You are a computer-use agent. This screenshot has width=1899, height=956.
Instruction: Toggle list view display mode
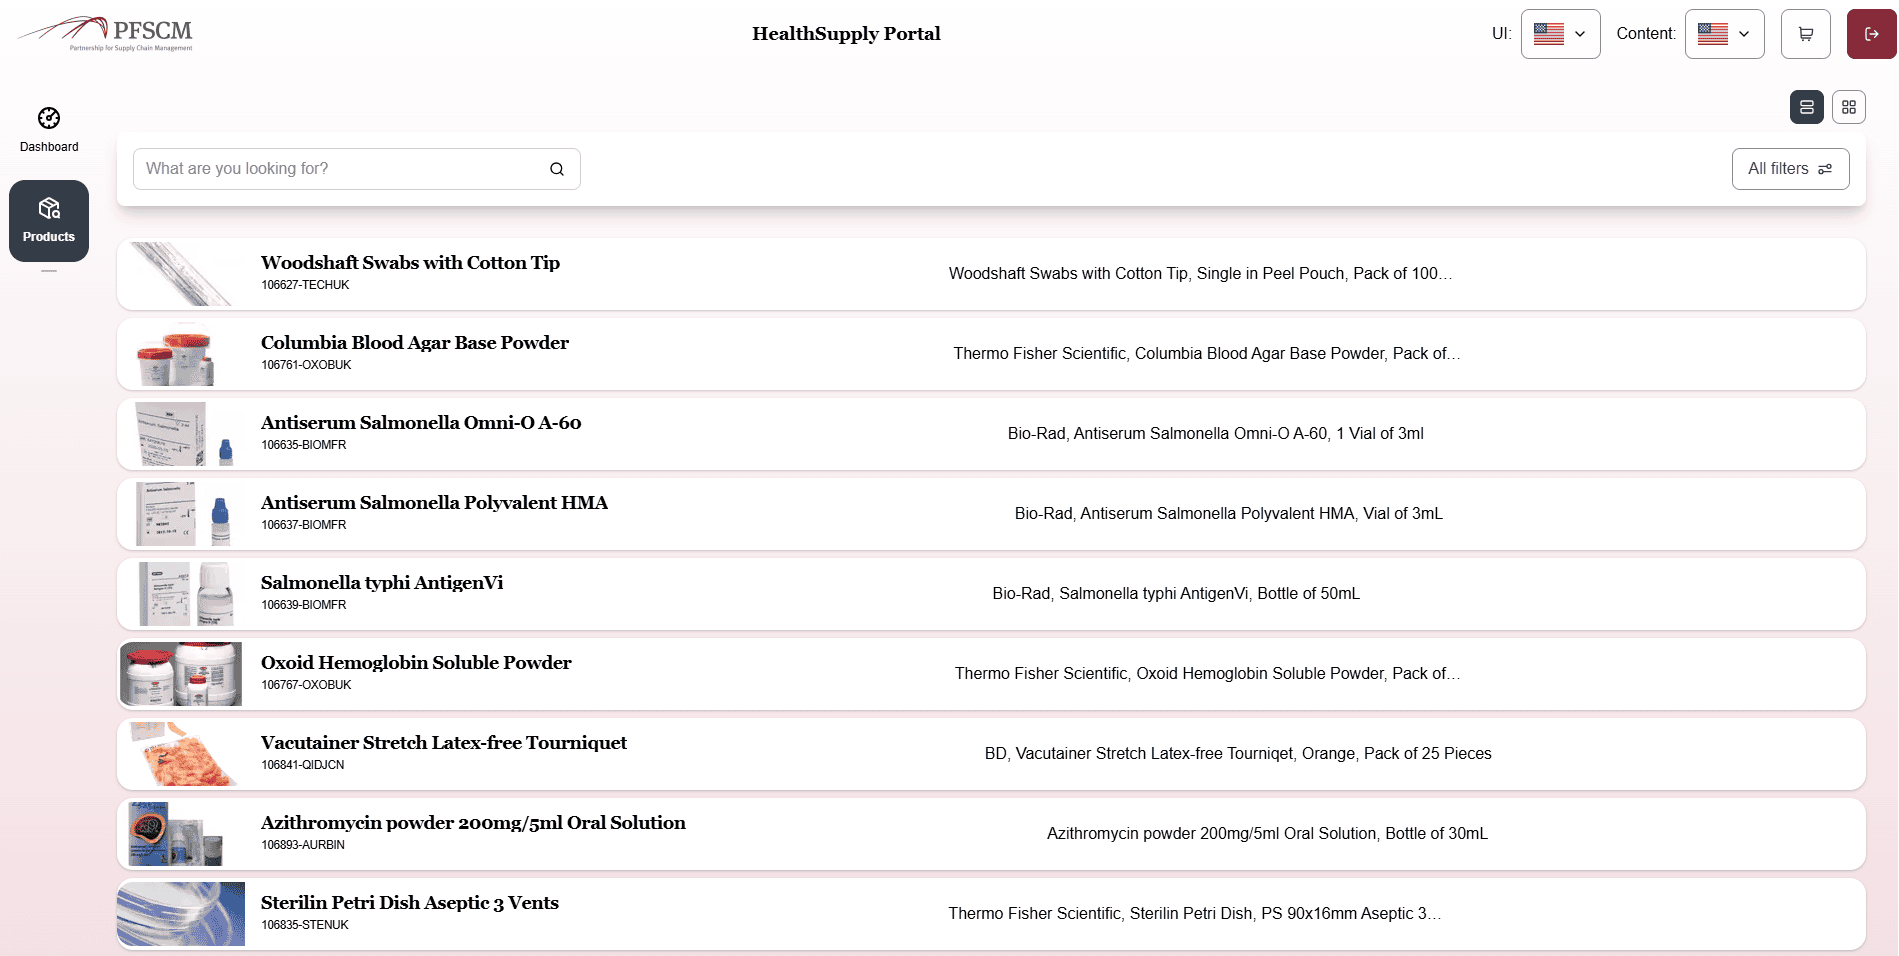pyautogui.click(x=1806, y=107)
